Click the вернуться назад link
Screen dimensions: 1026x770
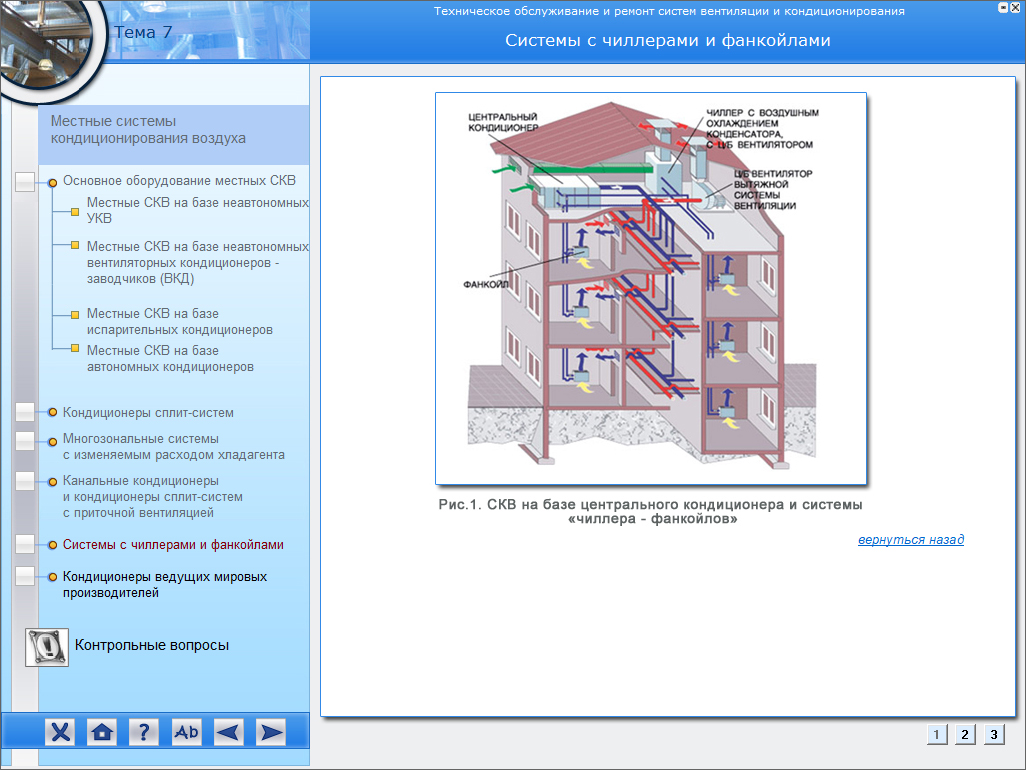(910, 540)
